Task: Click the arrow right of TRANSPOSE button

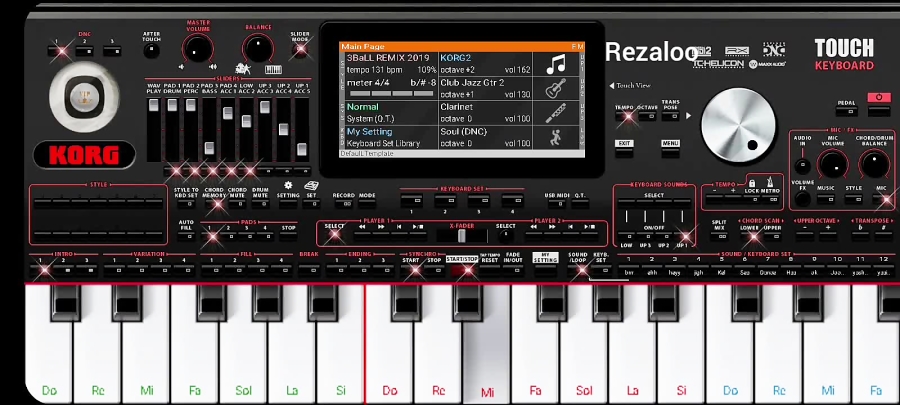Action: pos(688,115)
